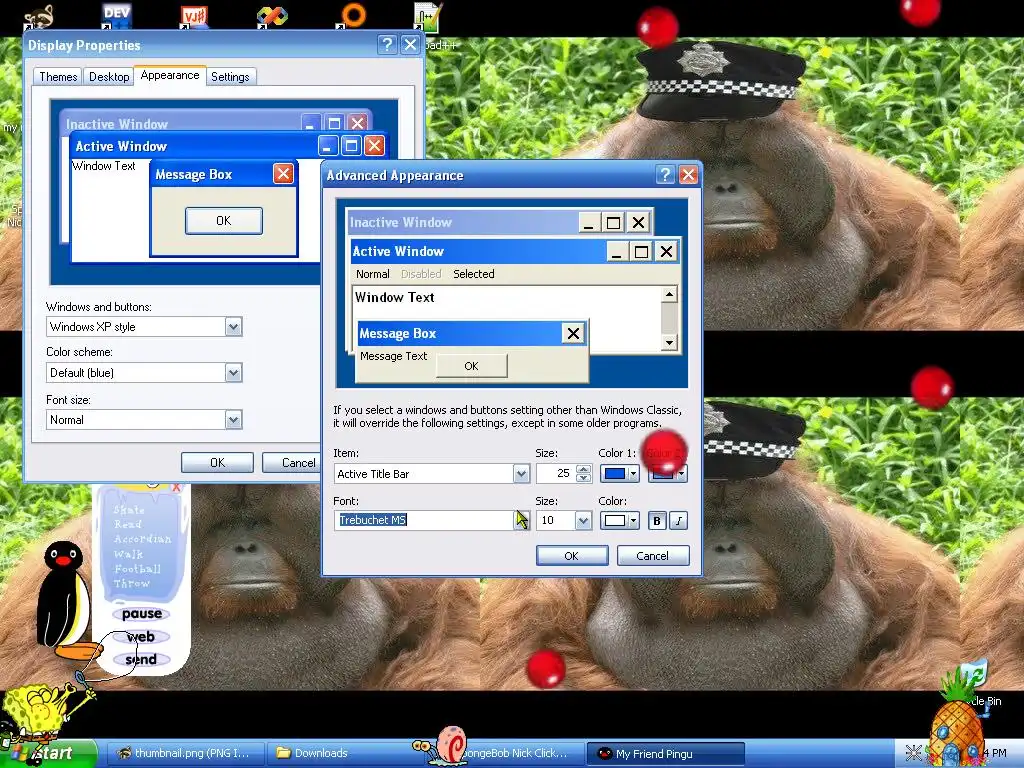Click Cancel in the Display Properties dialog
The width and height of the screenshot is (1024, 768).
click(291, 462)
